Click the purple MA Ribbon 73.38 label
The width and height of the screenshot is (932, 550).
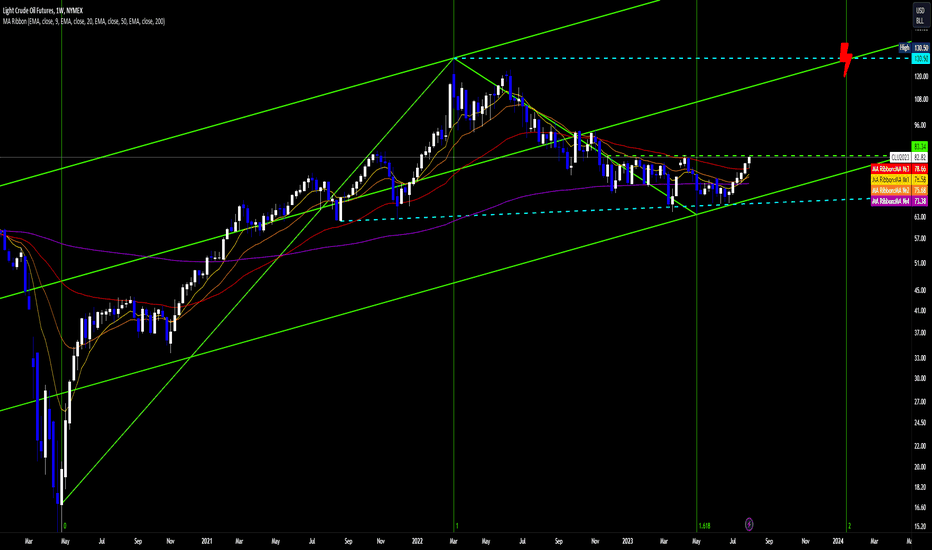coord(900,202)
